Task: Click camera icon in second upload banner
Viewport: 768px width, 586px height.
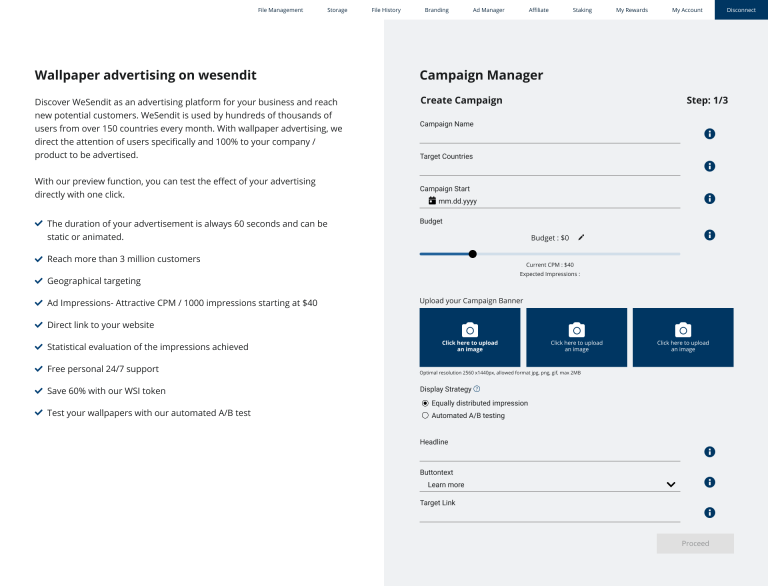Action: [576, 330]
